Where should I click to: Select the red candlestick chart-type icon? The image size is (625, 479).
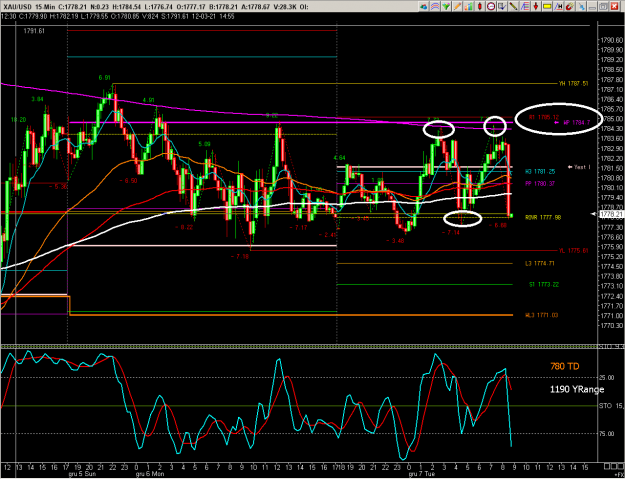coord(480,6)
